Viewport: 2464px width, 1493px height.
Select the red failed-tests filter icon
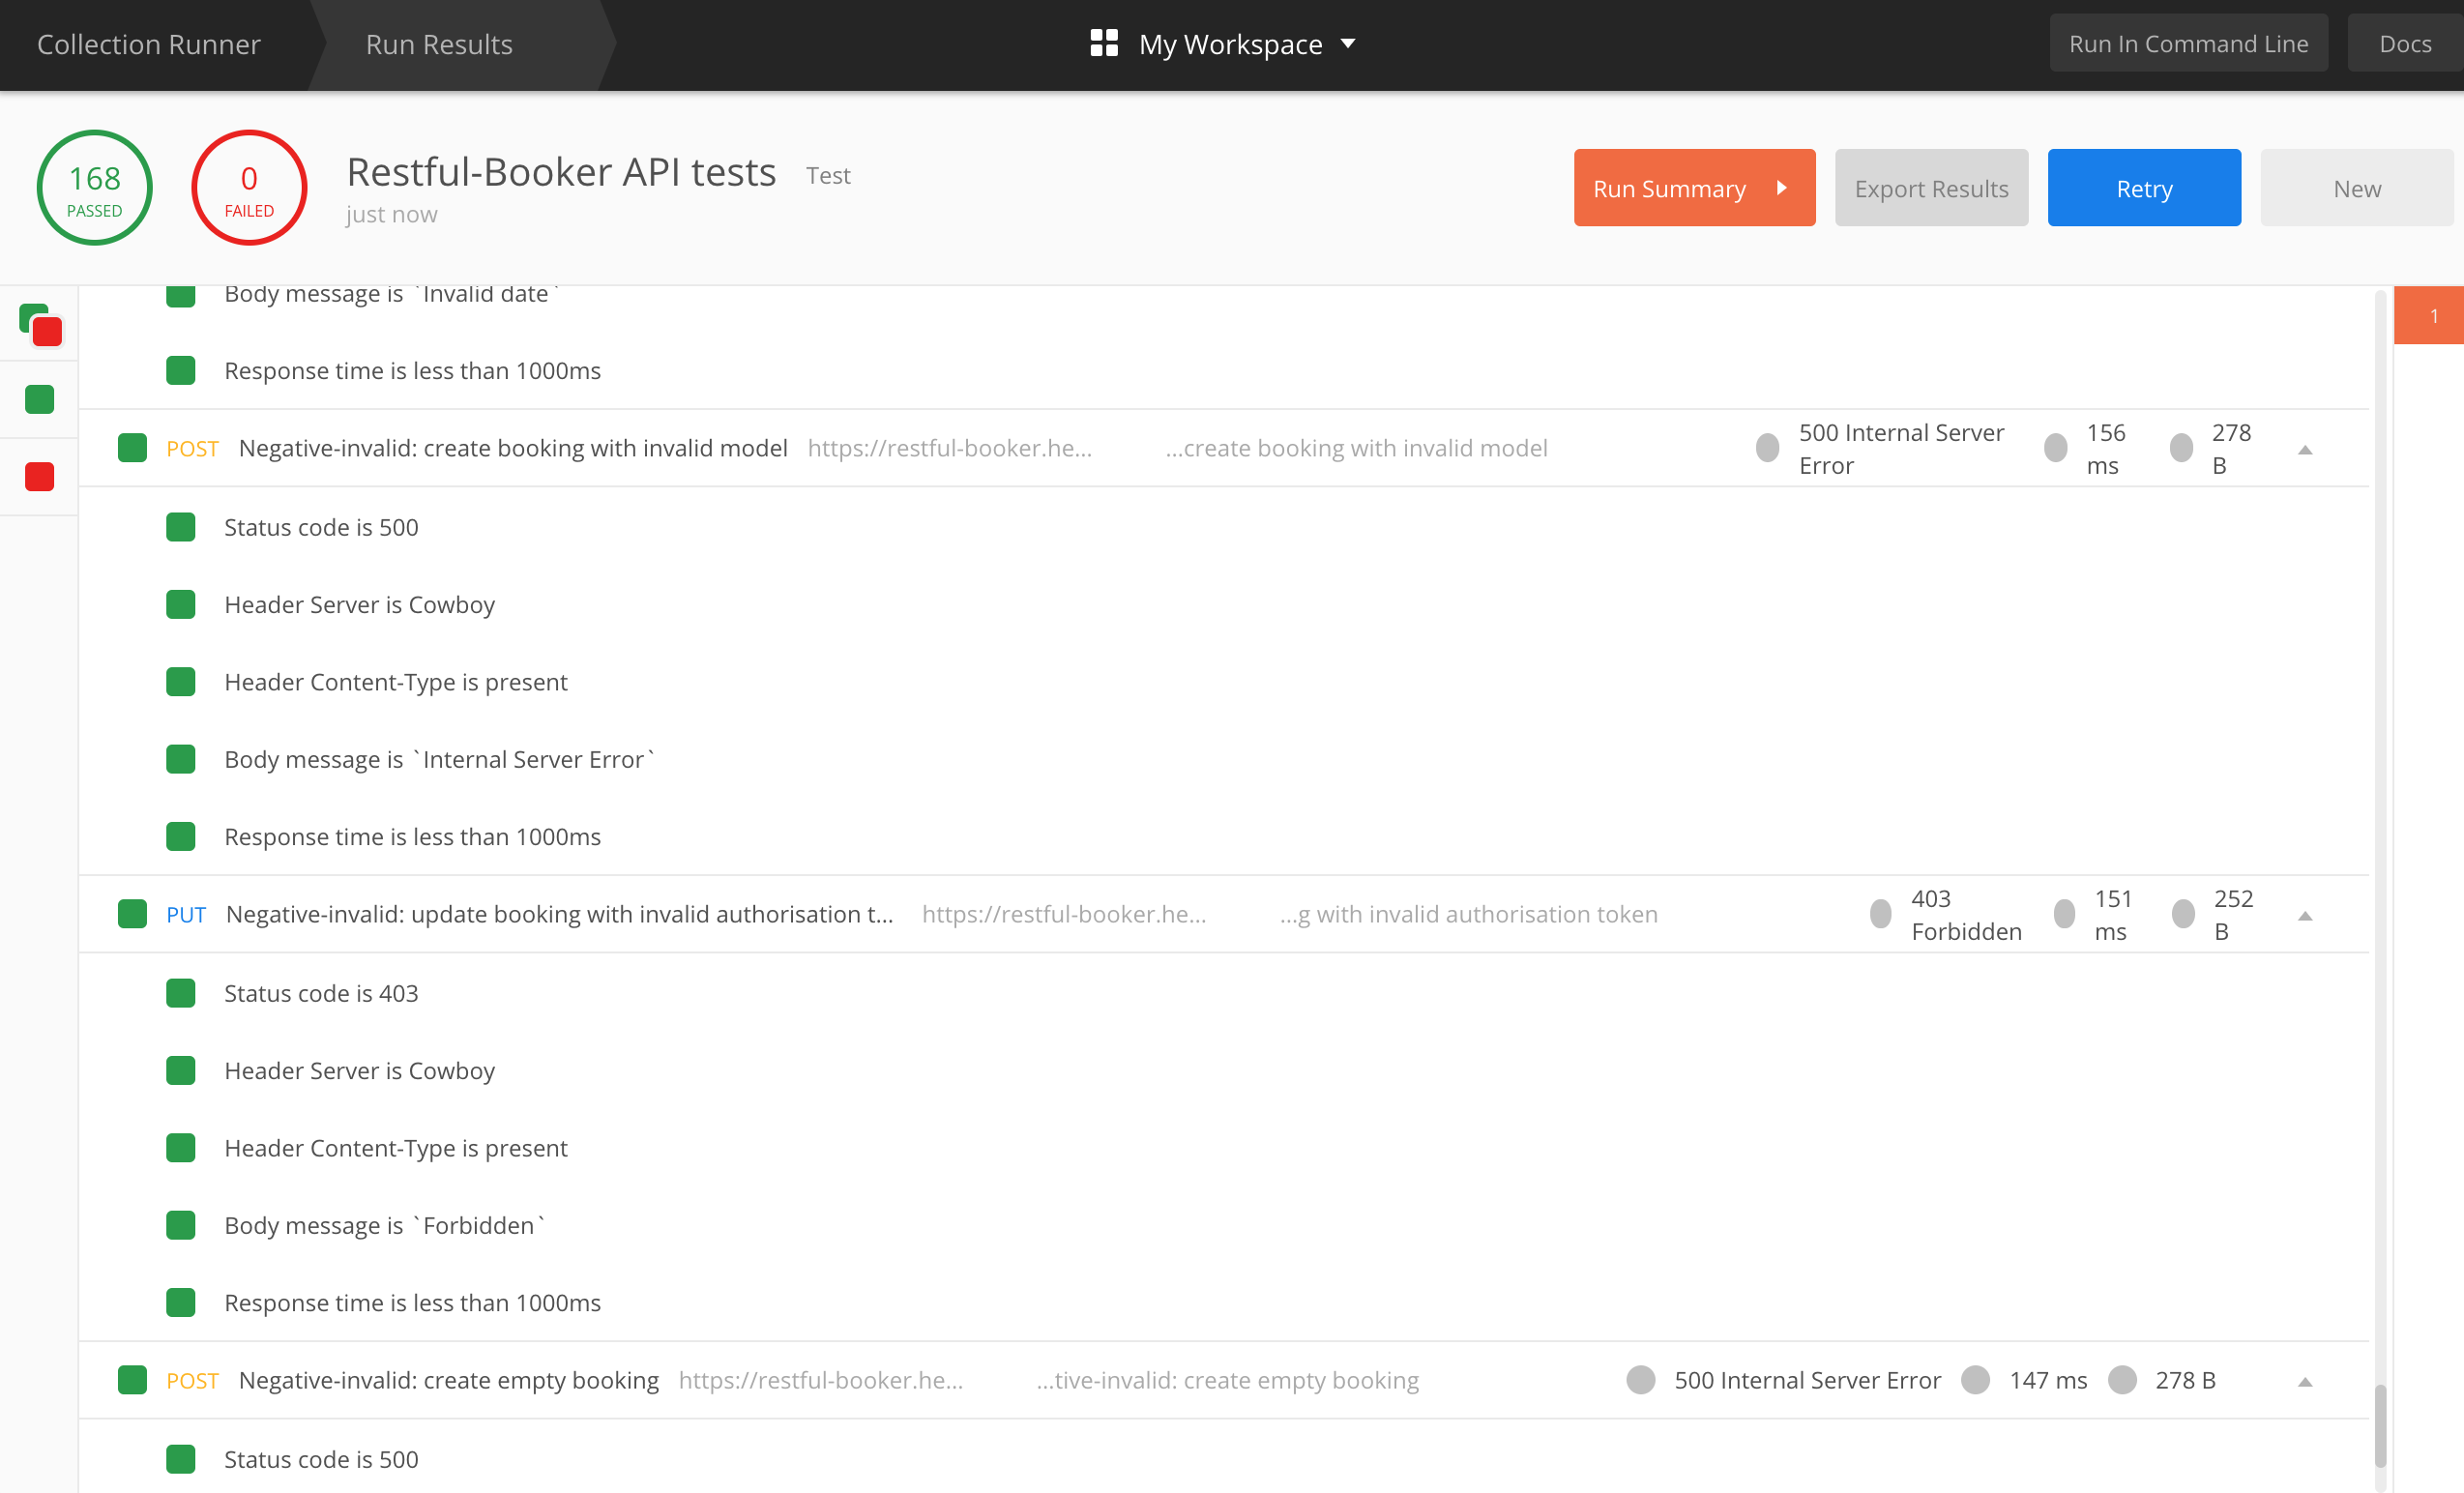click(x=40, y=477)
